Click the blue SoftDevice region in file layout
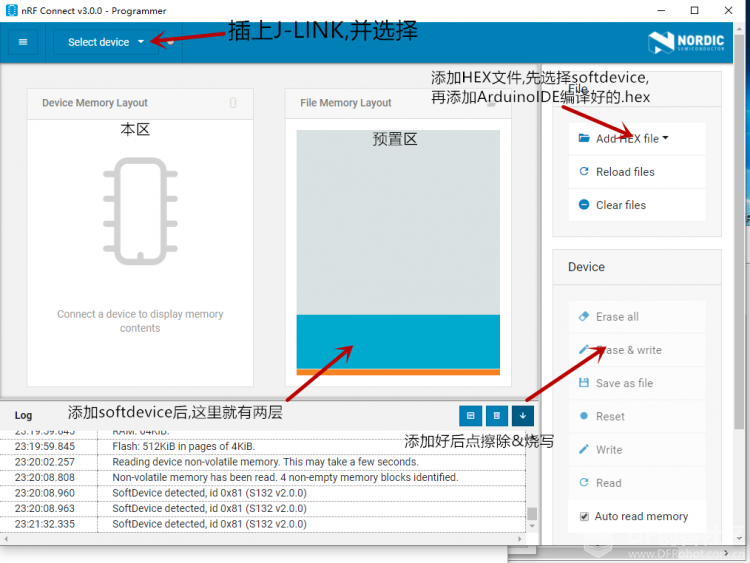The image size is (750, 563). (x=398, y=342)
